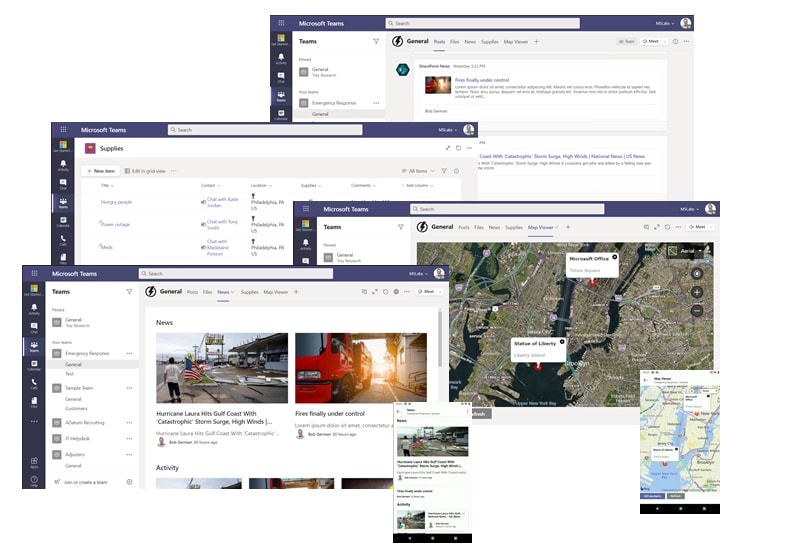Viewport: 806px width, 552px height.
Task: Zoom in on the map
Action: pos(697,292)
